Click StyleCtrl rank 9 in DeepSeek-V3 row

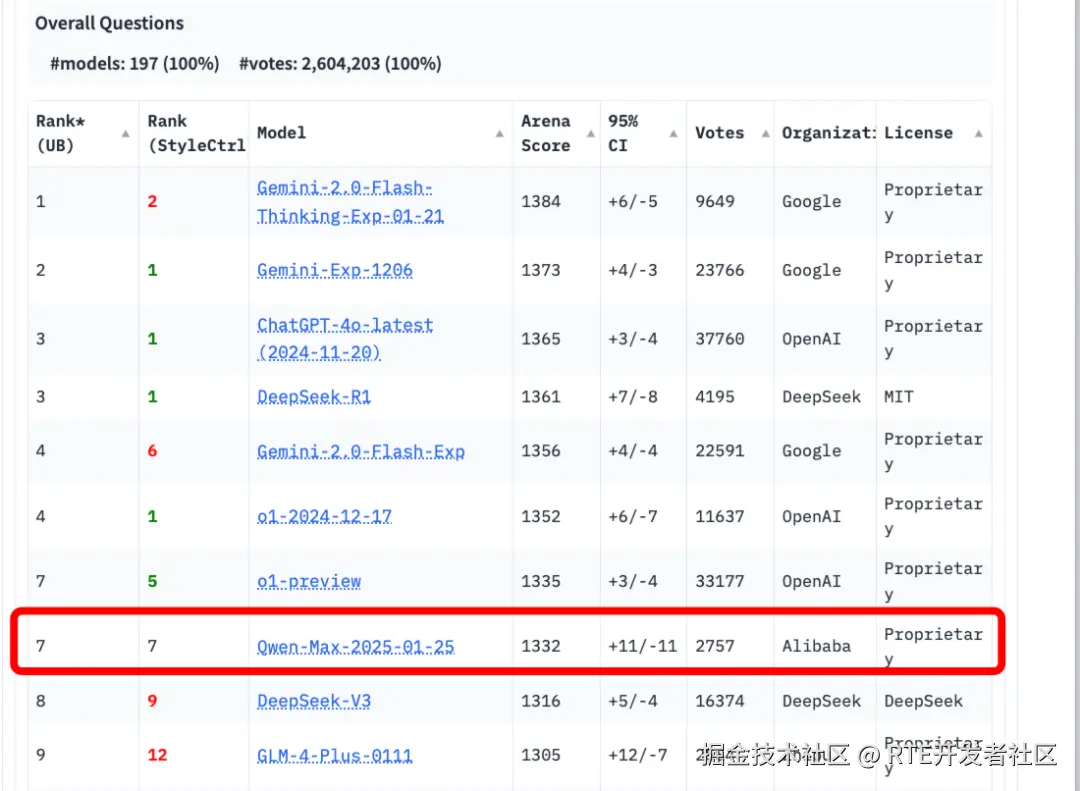click(x=152, y=701)
